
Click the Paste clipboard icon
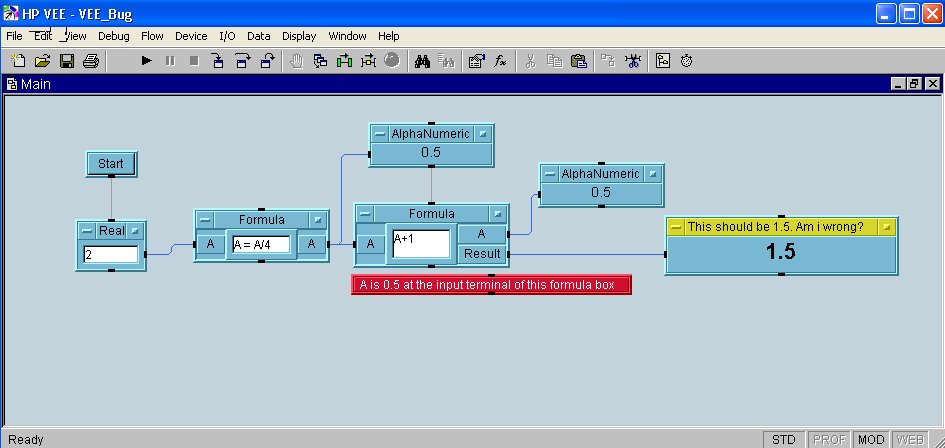coord(579,61)
